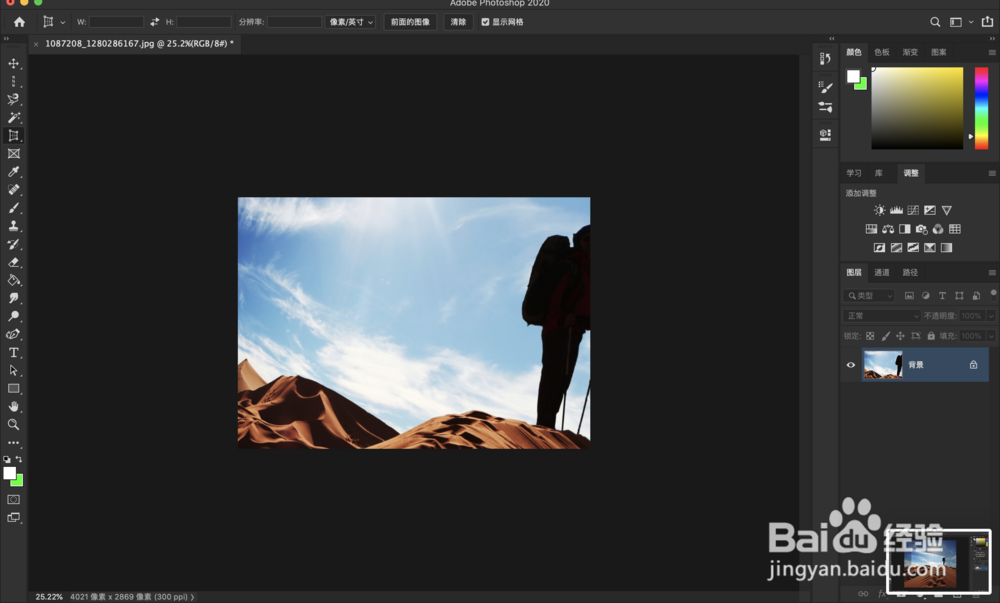
Task: Add a Photo Filter adjustment
Action: (x=922, y=229)
